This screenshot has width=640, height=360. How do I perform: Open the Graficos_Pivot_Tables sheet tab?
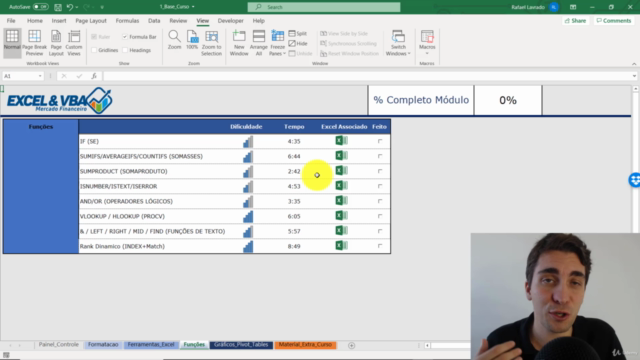click(241, 345)
